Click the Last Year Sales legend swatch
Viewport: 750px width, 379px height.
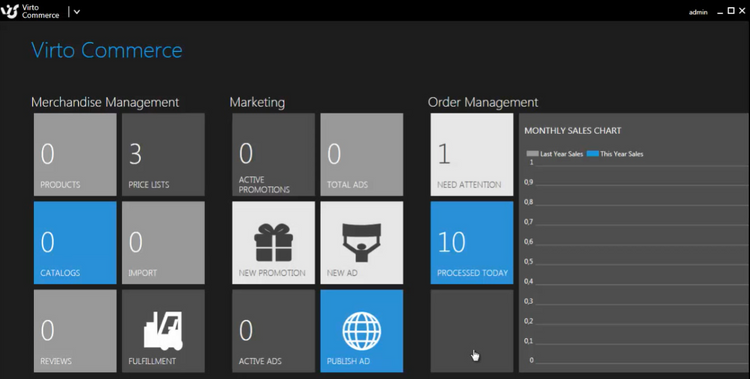(532, 154)
